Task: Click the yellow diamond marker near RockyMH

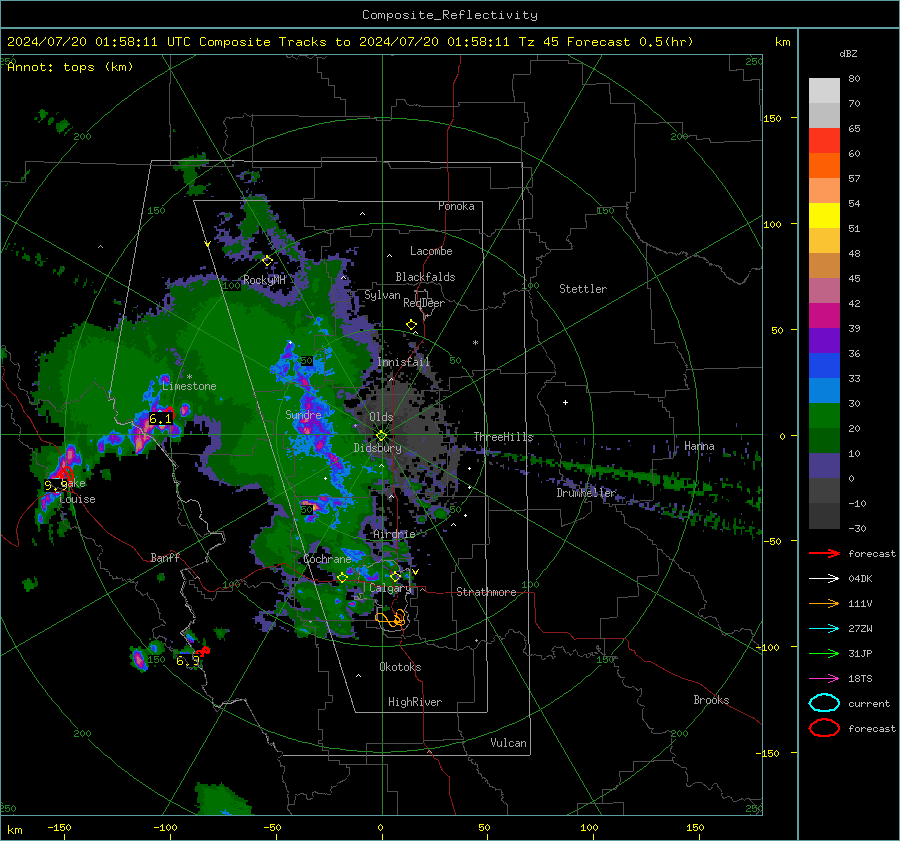Action: click(x=267, y=261)
